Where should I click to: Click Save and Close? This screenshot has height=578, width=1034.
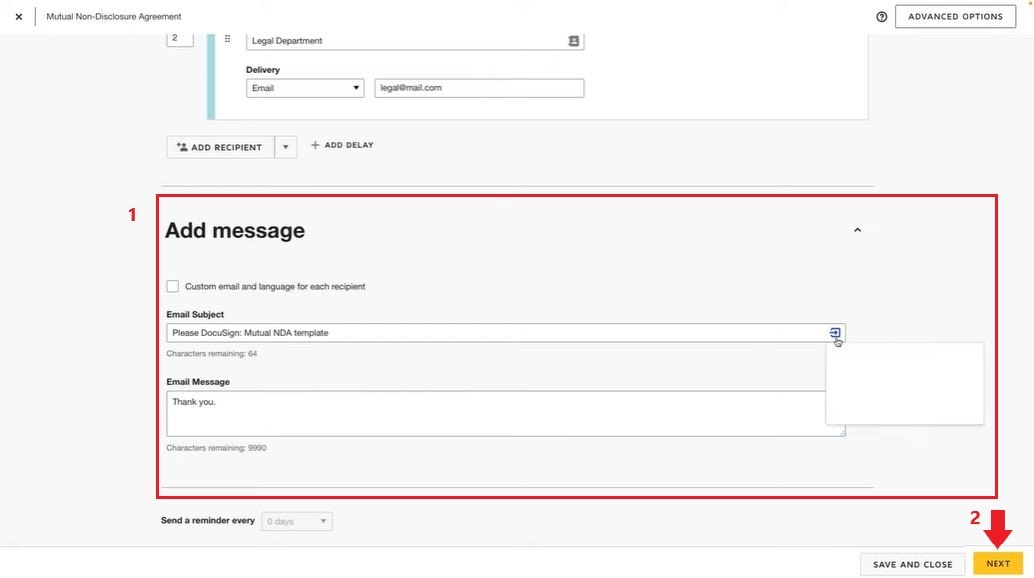pyautogui.click(x=912, y=564)
